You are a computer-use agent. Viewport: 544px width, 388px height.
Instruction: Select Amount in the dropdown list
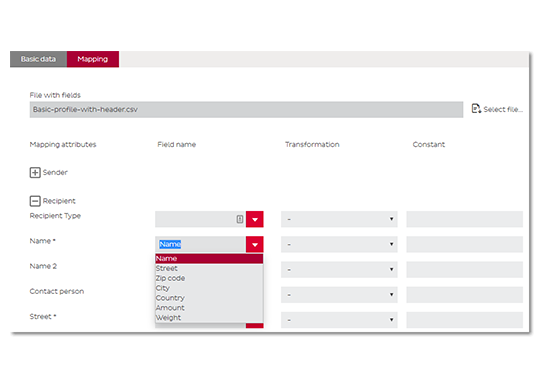[x=209, y=308]
